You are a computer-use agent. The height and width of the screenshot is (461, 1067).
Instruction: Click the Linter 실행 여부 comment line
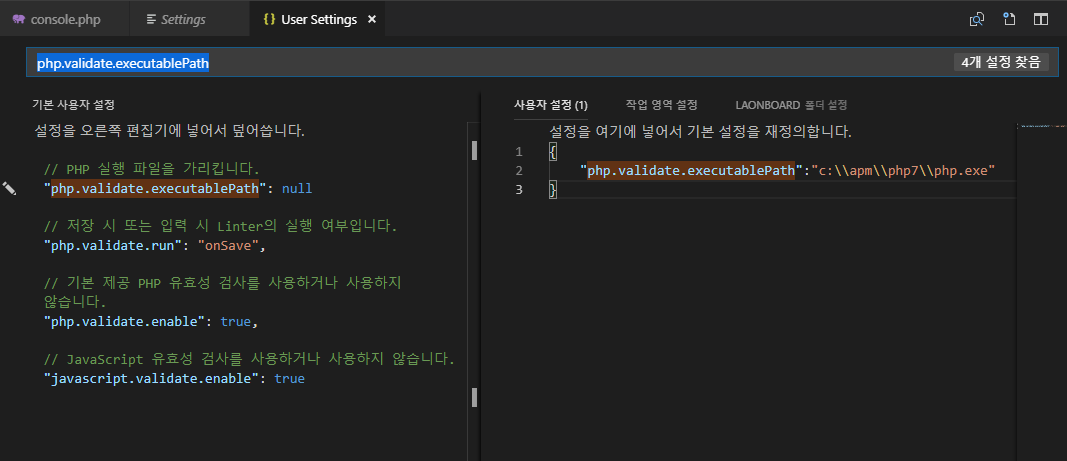[x=220, y=226]
